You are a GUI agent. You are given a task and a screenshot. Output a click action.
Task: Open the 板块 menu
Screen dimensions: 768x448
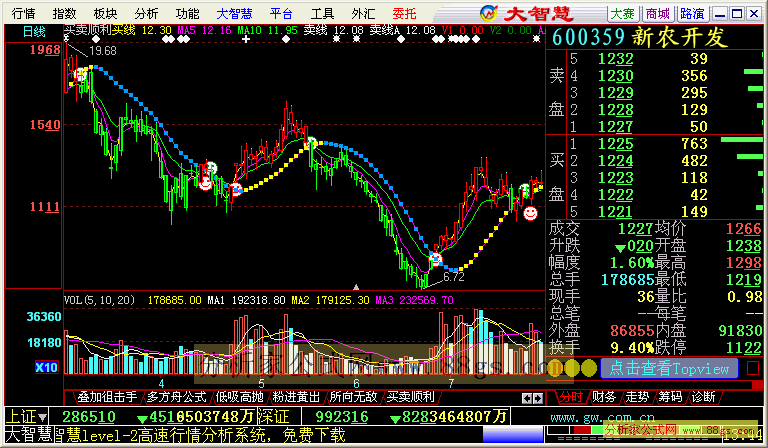click(105, 14)
